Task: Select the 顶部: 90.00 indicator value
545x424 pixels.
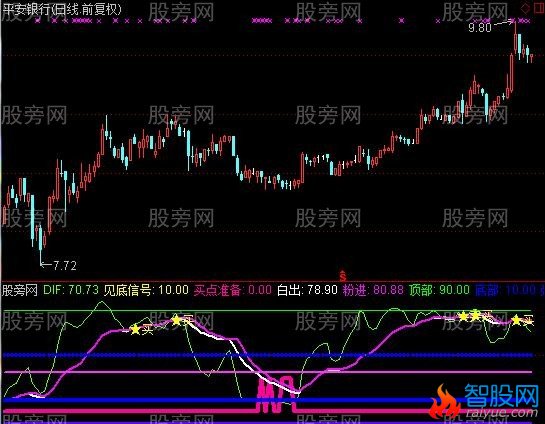Action: click(x=439, y=290)
